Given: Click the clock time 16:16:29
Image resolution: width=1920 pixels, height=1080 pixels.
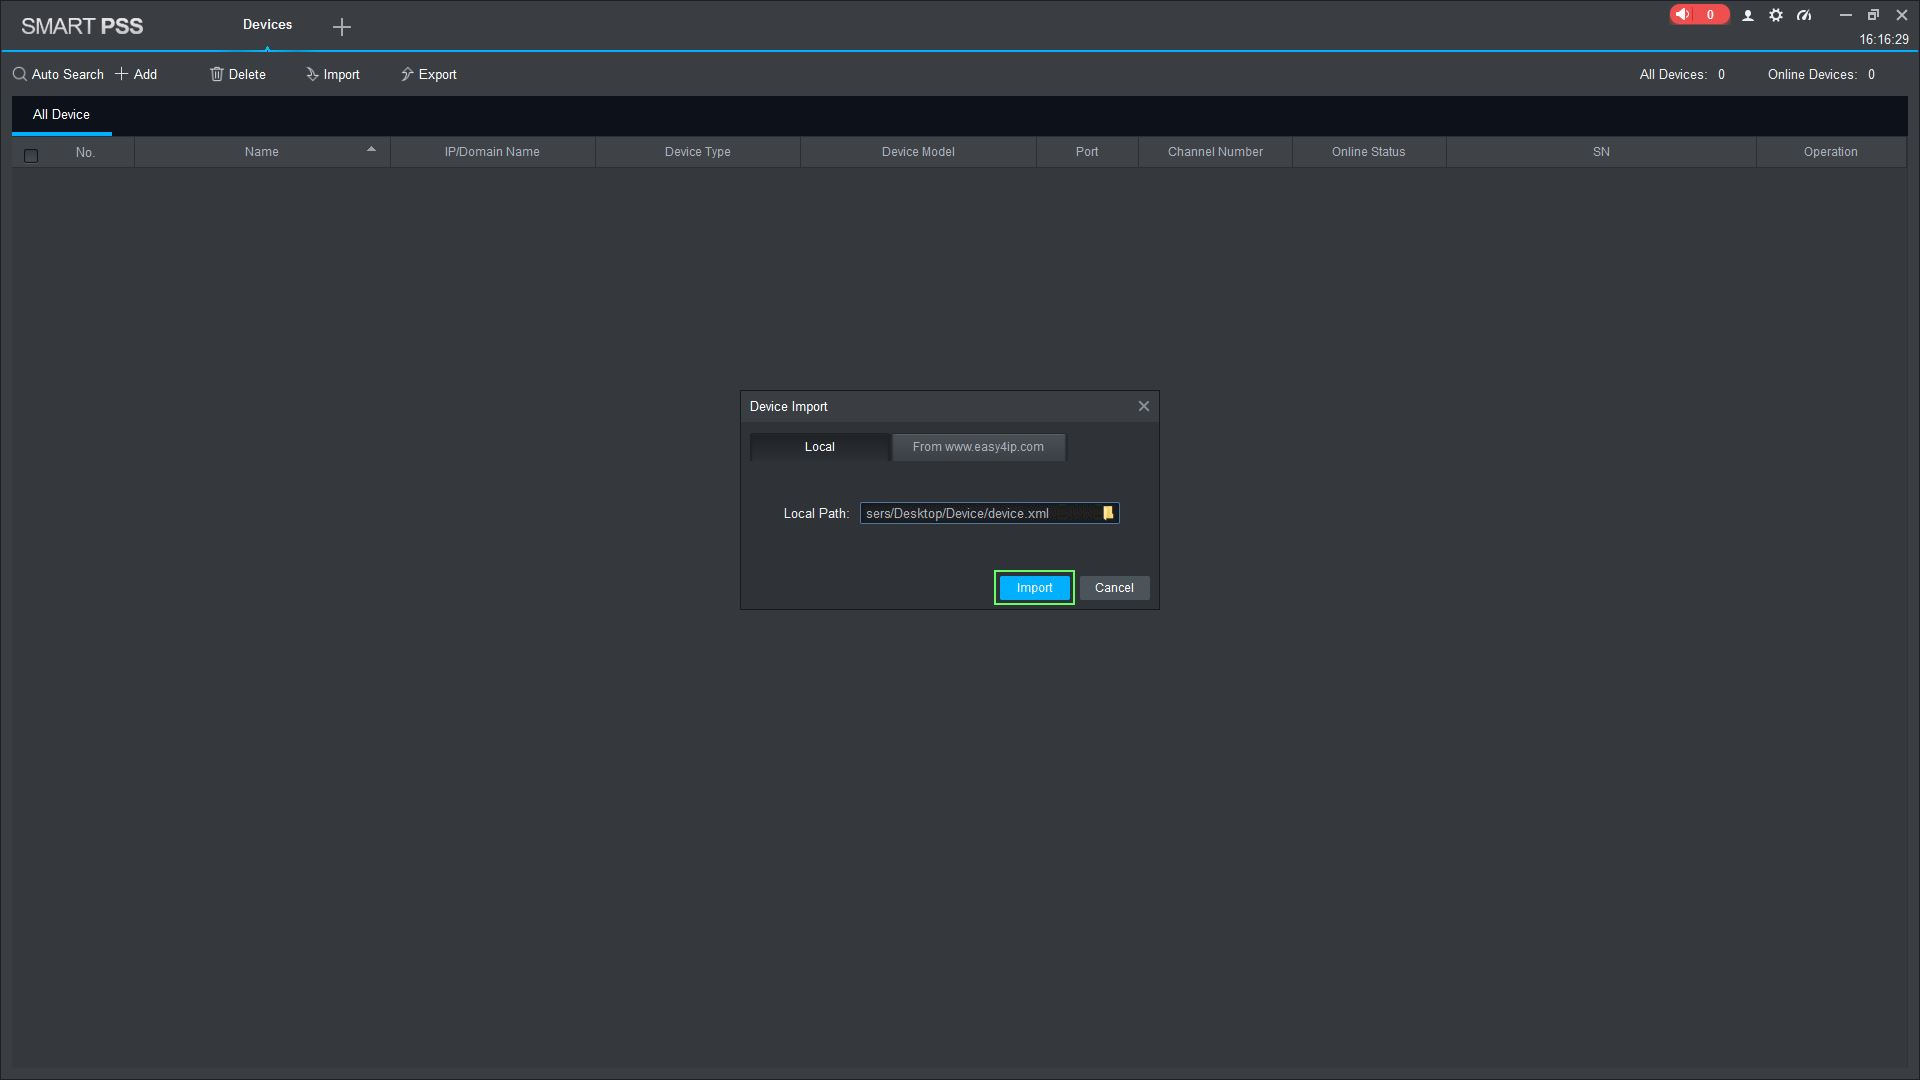Looking at the screenshot, I should click(x=1884, y=40).
